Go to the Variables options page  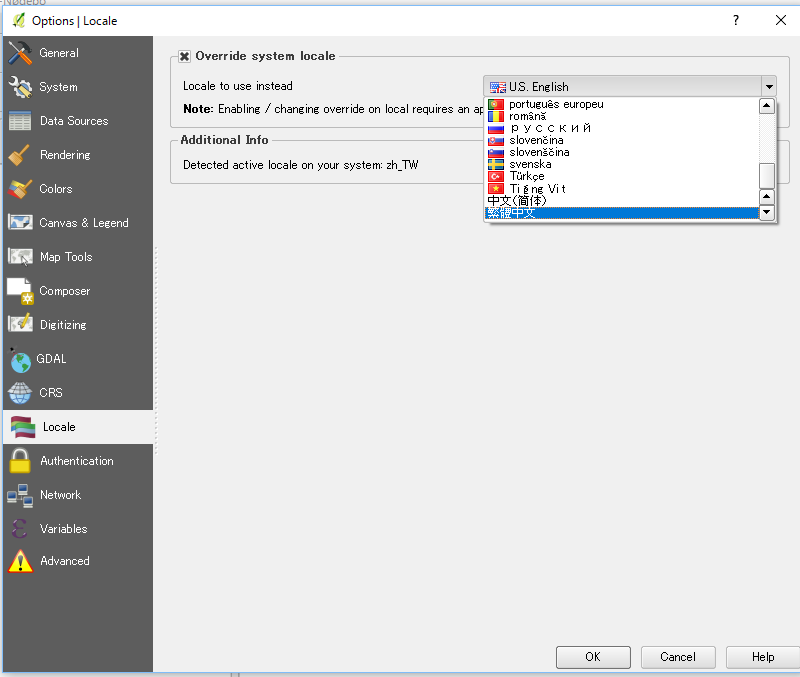[78, 529]
